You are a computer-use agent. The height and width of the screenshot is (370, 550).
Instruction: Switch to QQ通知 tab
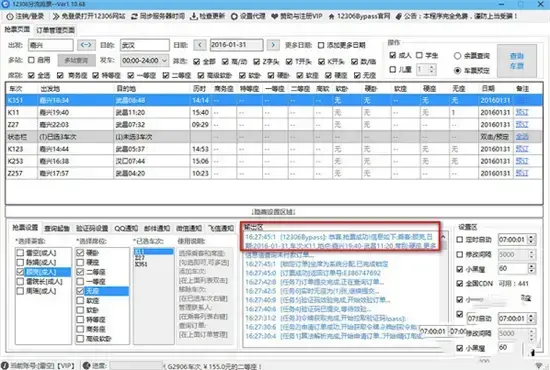[x=126, y=228]
